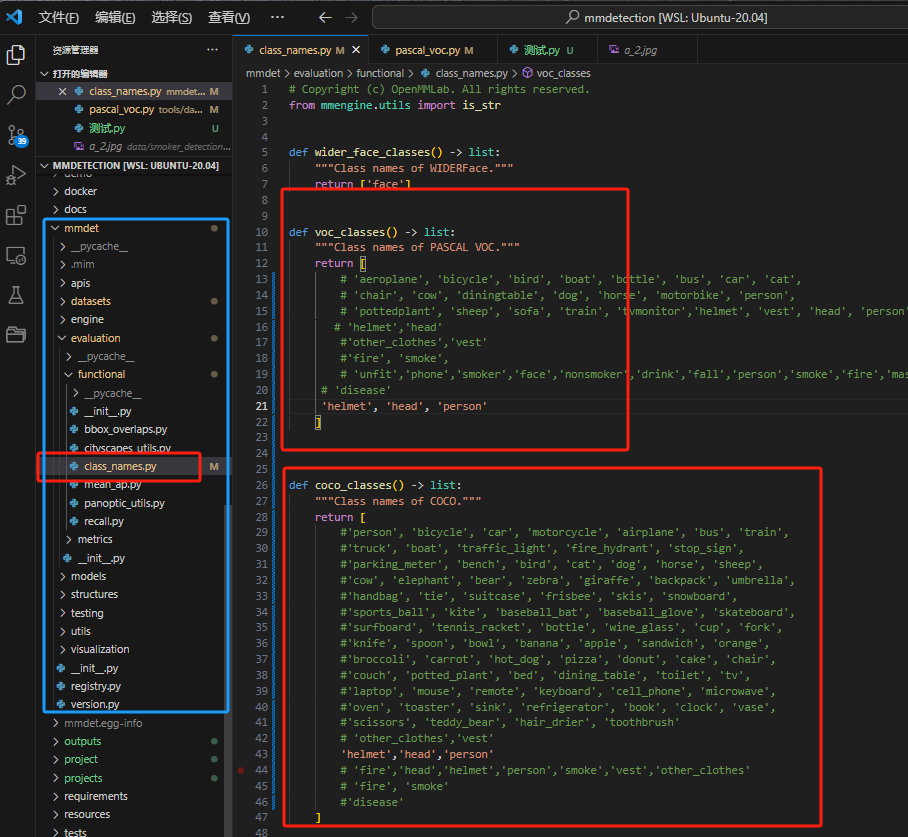Open the Remote Explorer view

pyautogui.click(x=16, y=256)
